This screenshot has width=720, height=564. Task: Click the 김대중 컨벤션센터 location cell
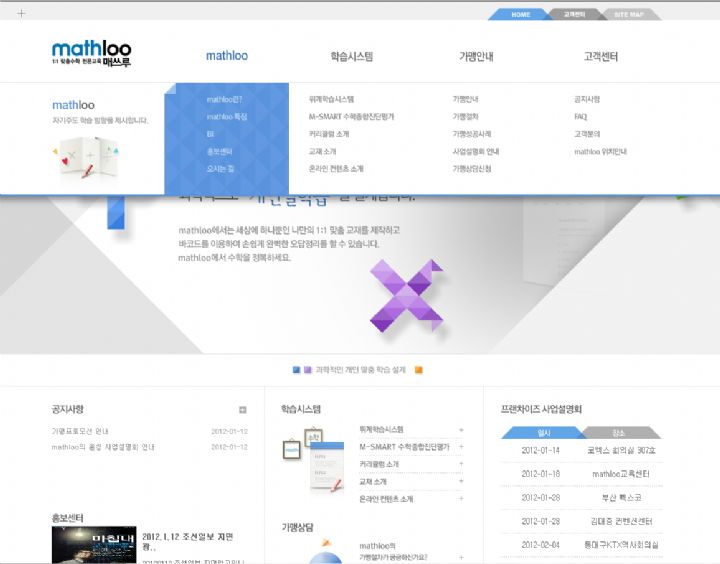(621, 521)
